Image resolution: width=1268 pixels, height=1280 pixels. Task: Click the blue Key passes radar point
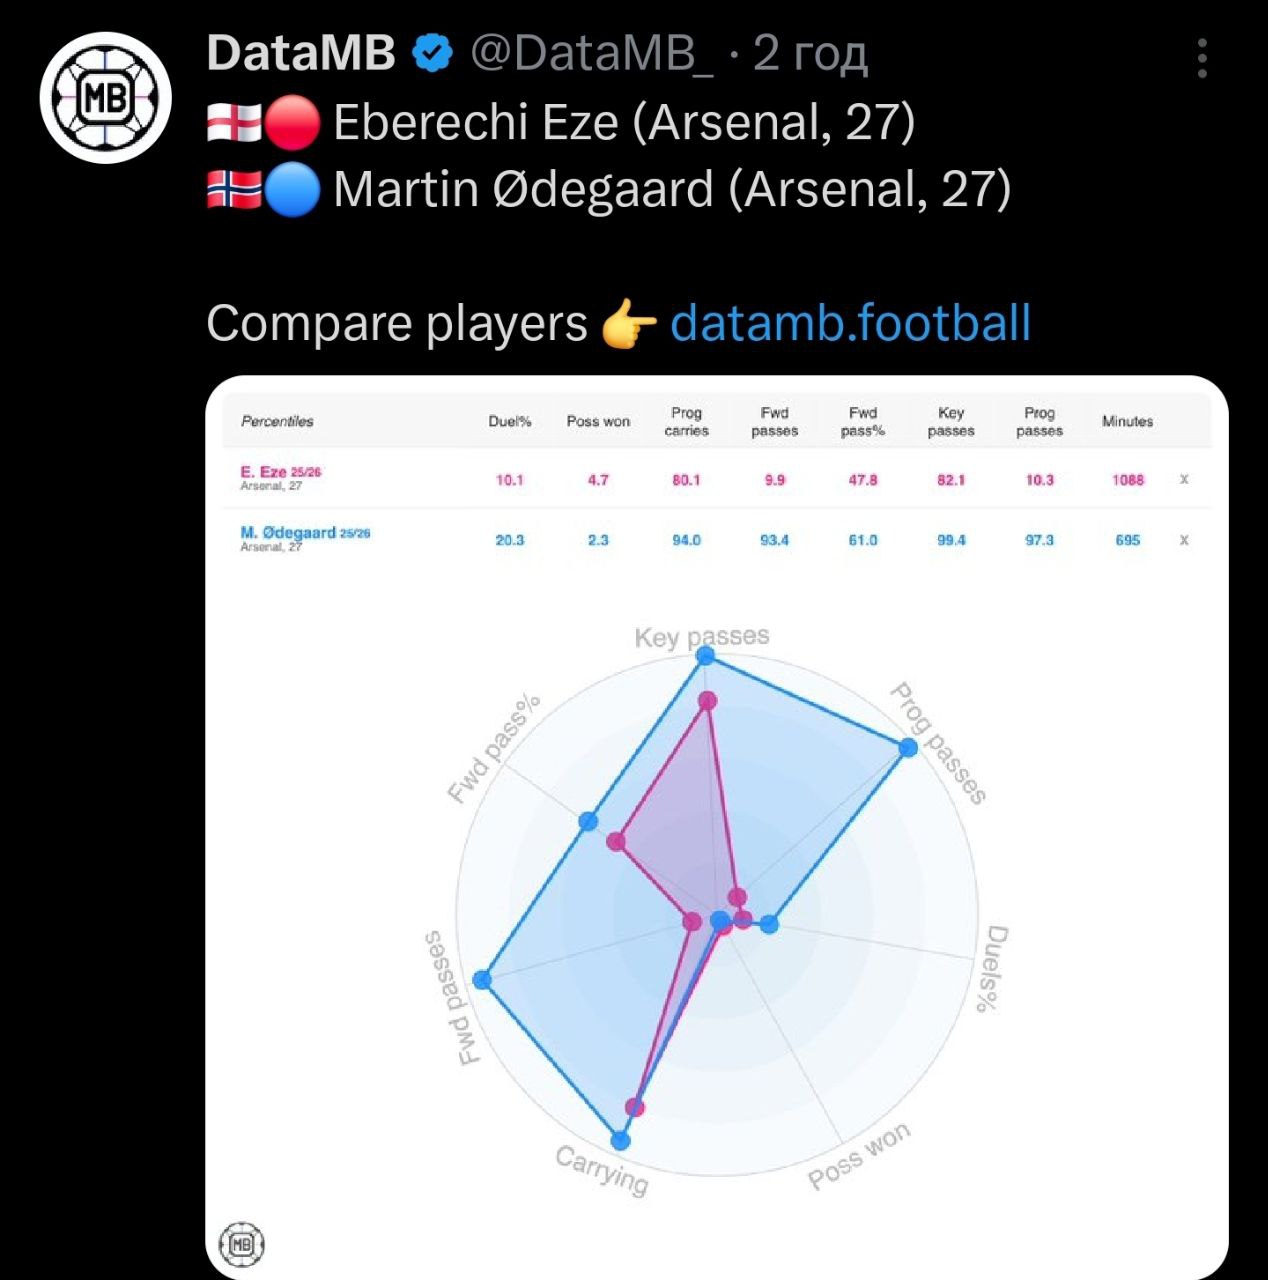(x=706, y=655)
